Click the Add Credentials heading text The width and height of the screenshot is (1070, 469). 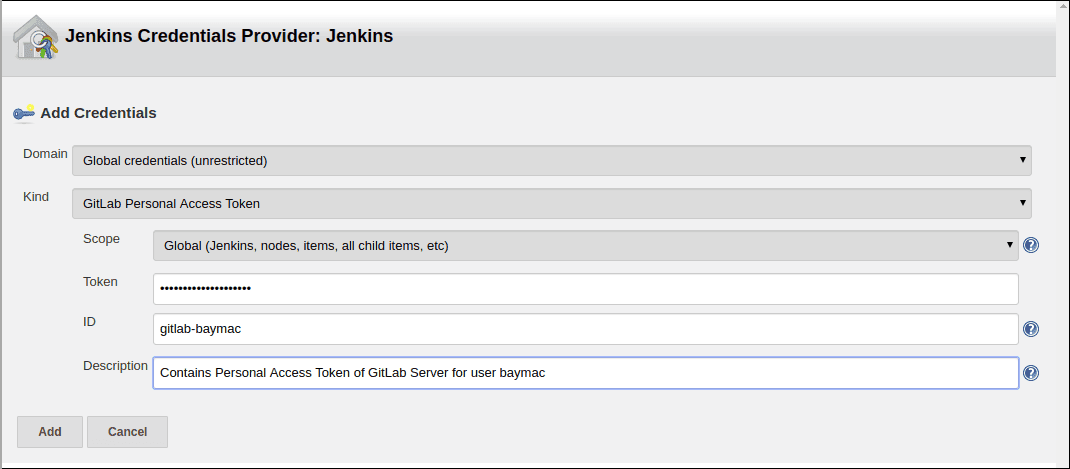click(x=98, y=113)
